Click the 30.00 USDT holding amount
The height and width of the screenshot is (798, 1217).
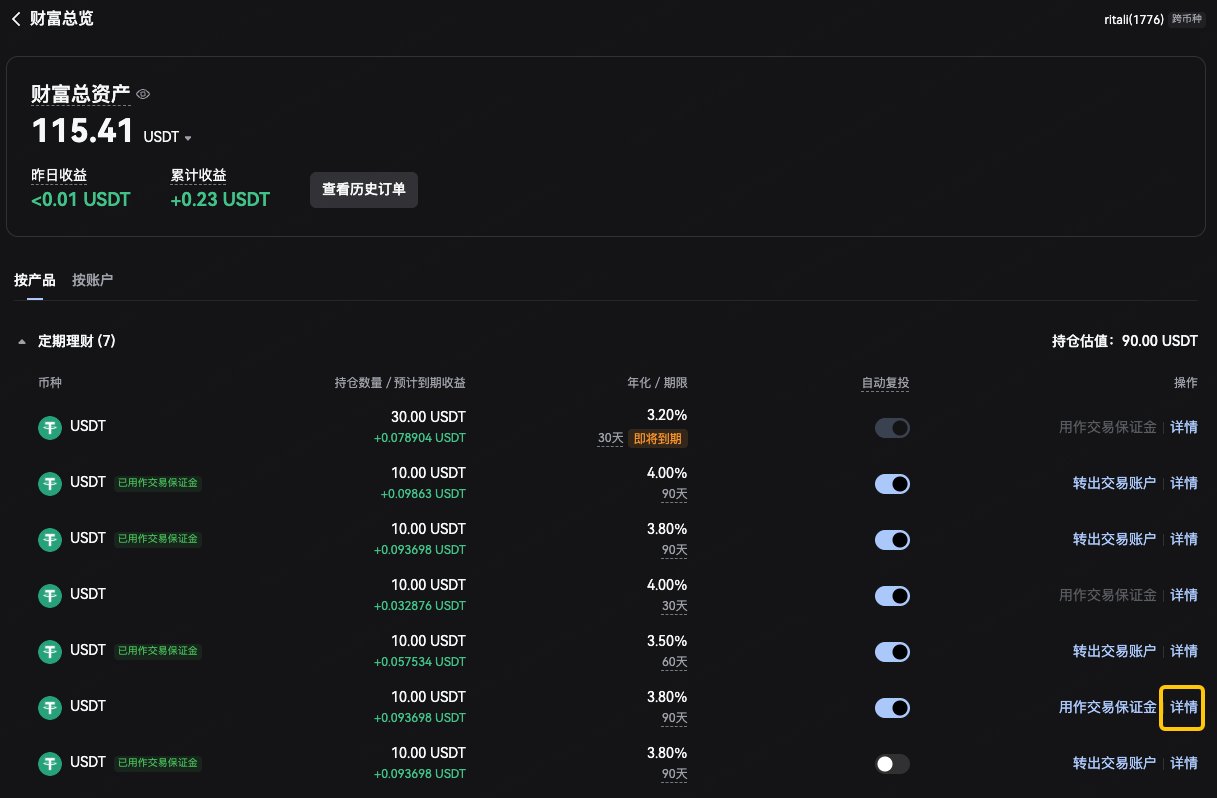428,416
